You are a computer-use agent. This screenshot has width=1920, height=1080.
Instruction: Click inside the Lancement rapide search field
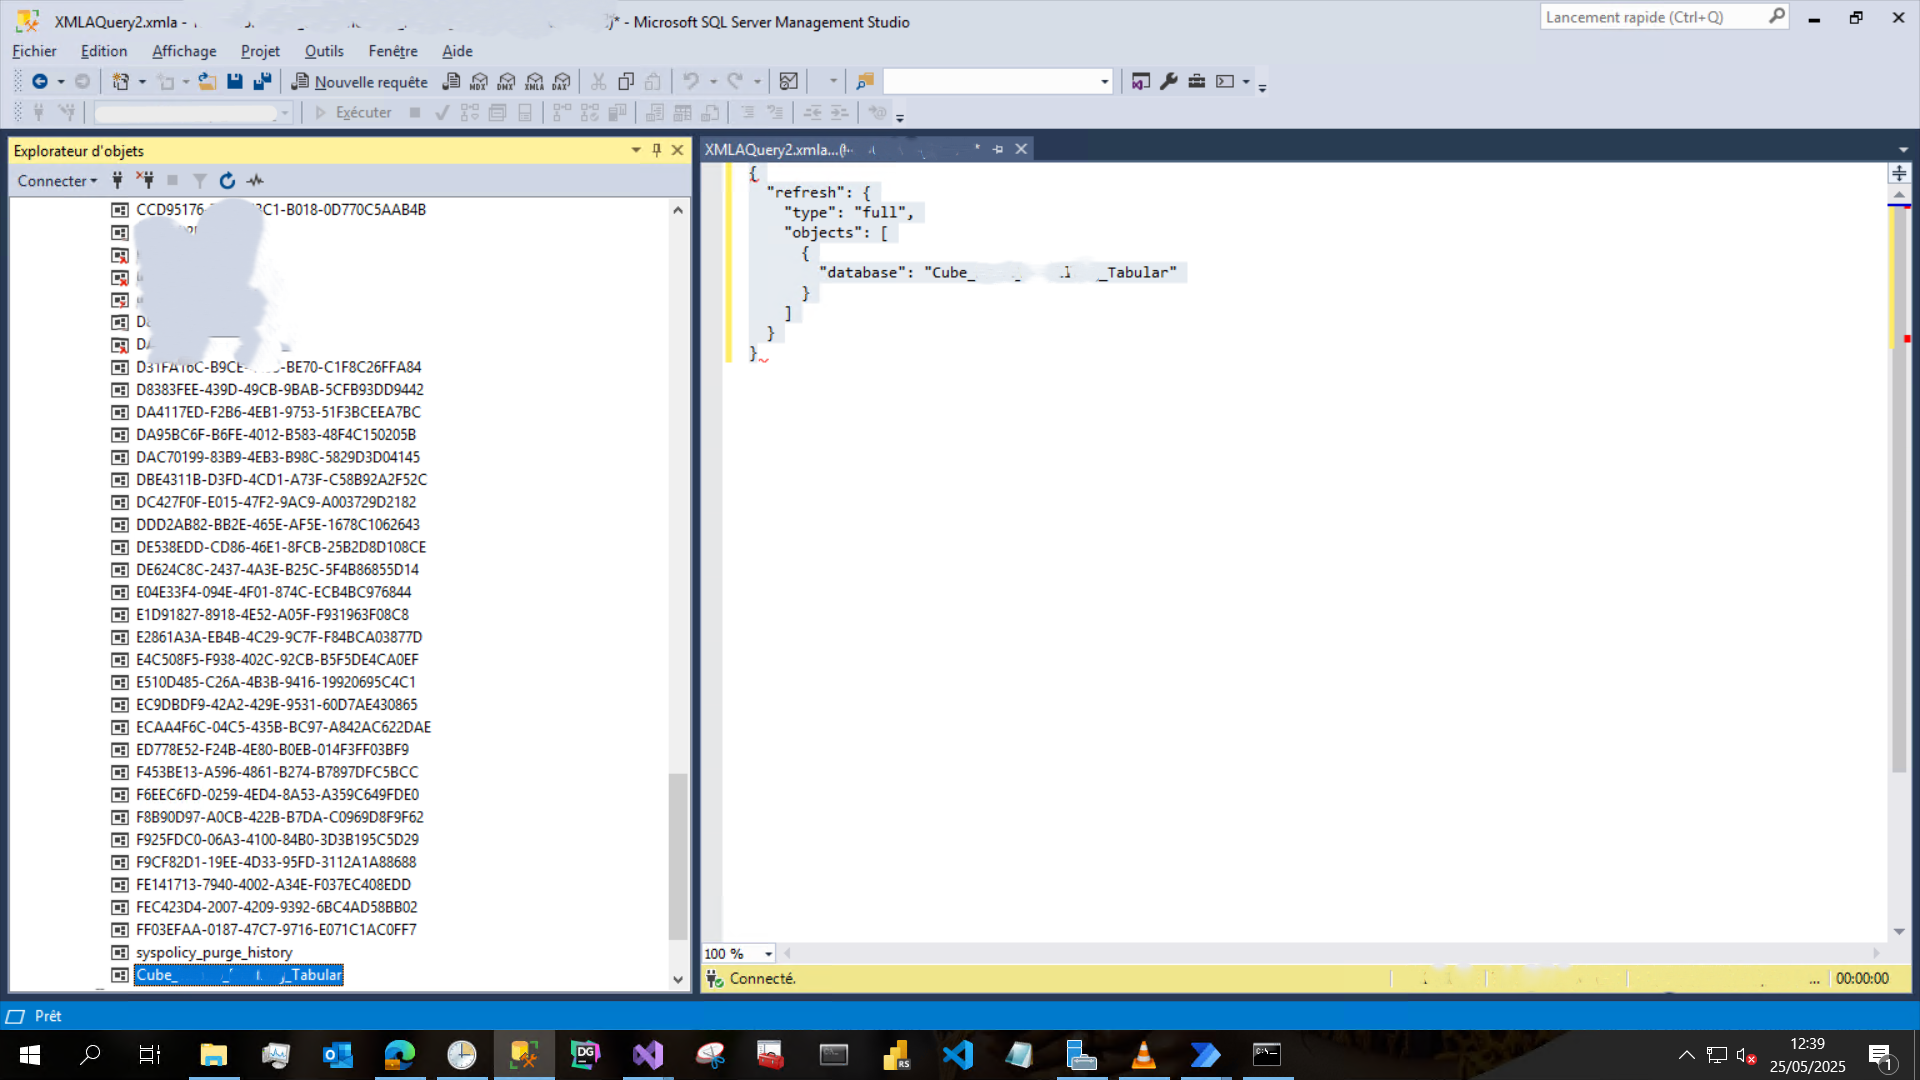[1655, 17]
